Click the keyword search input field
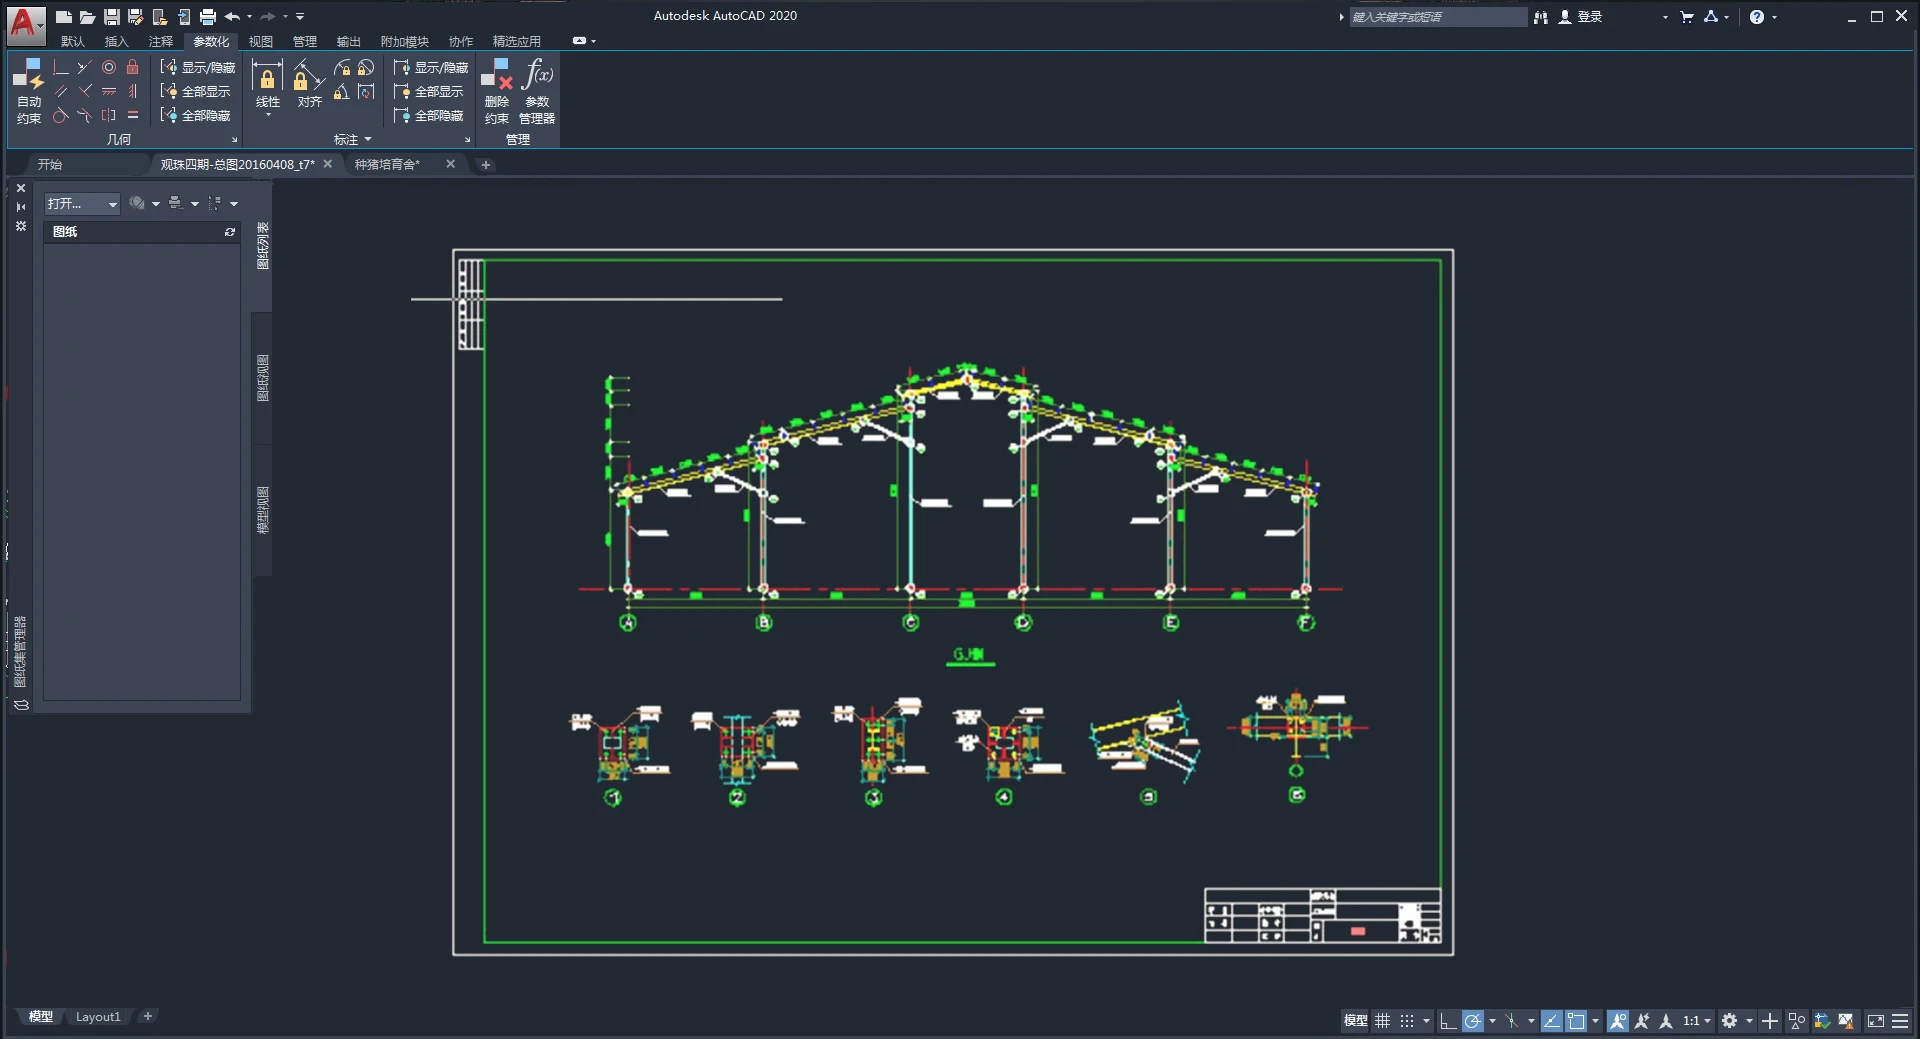The height and width of the screenshot is (1039, 1920). 1438,17
